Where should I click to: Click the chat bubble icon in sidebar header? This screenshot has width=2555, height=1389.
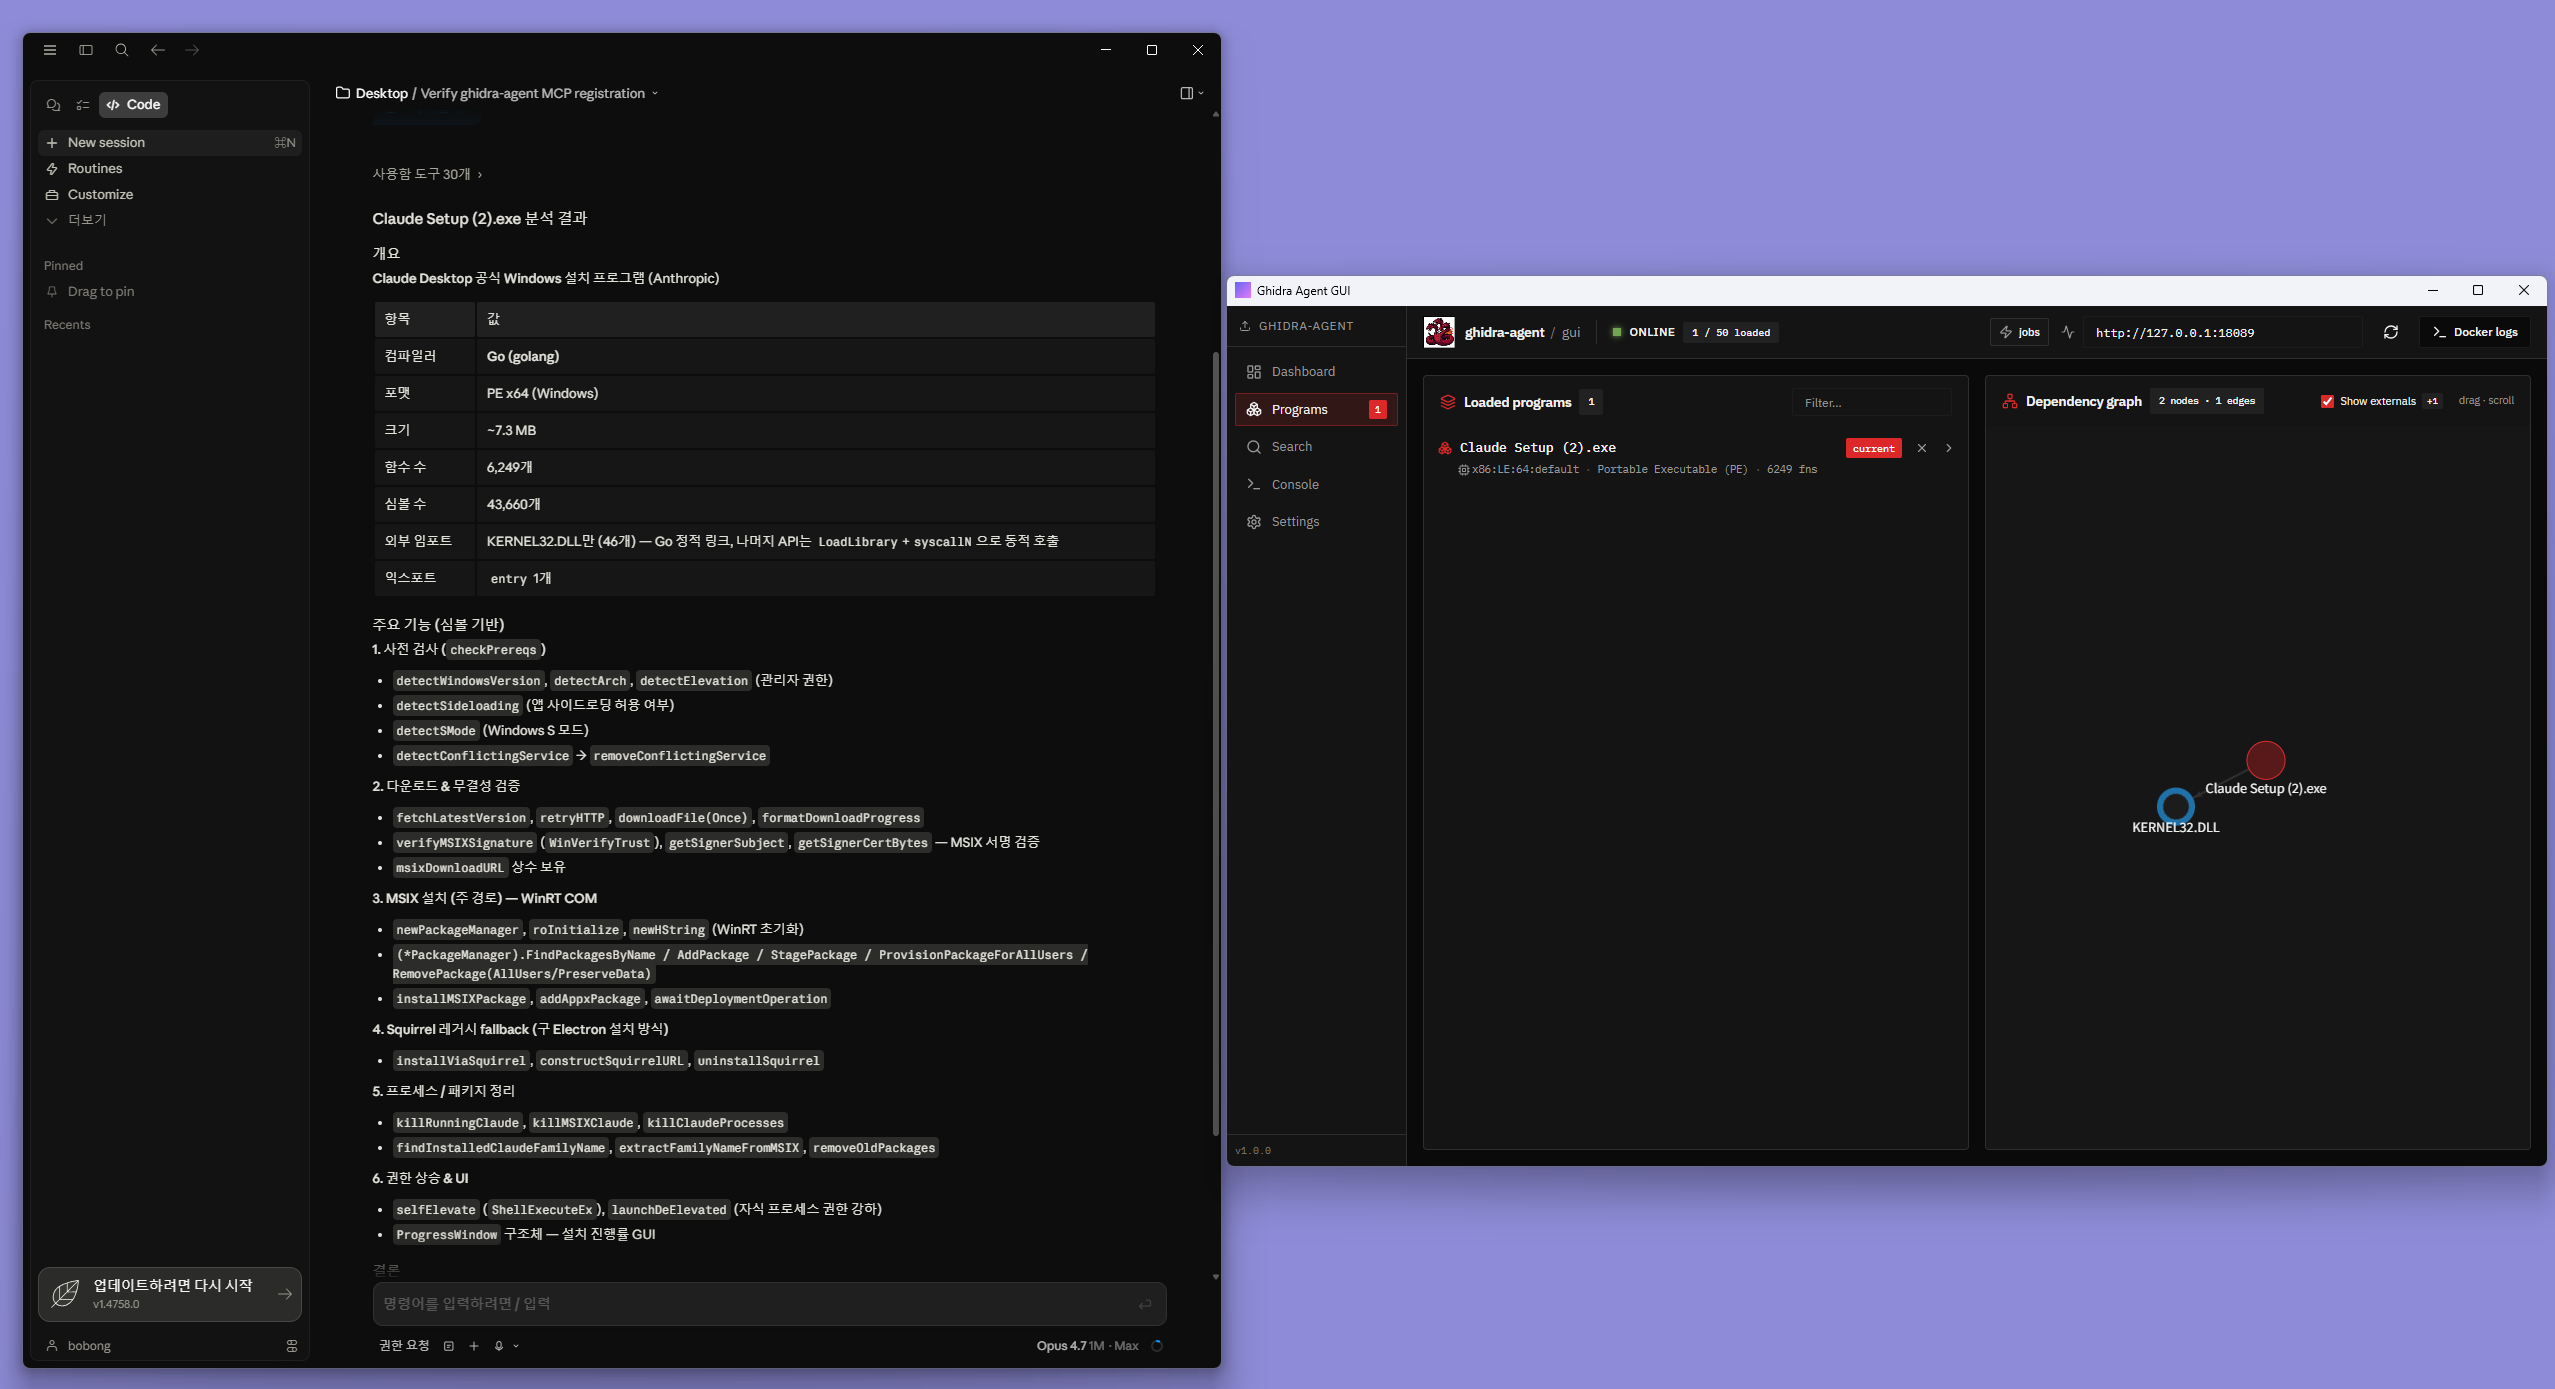click(53, 105)
